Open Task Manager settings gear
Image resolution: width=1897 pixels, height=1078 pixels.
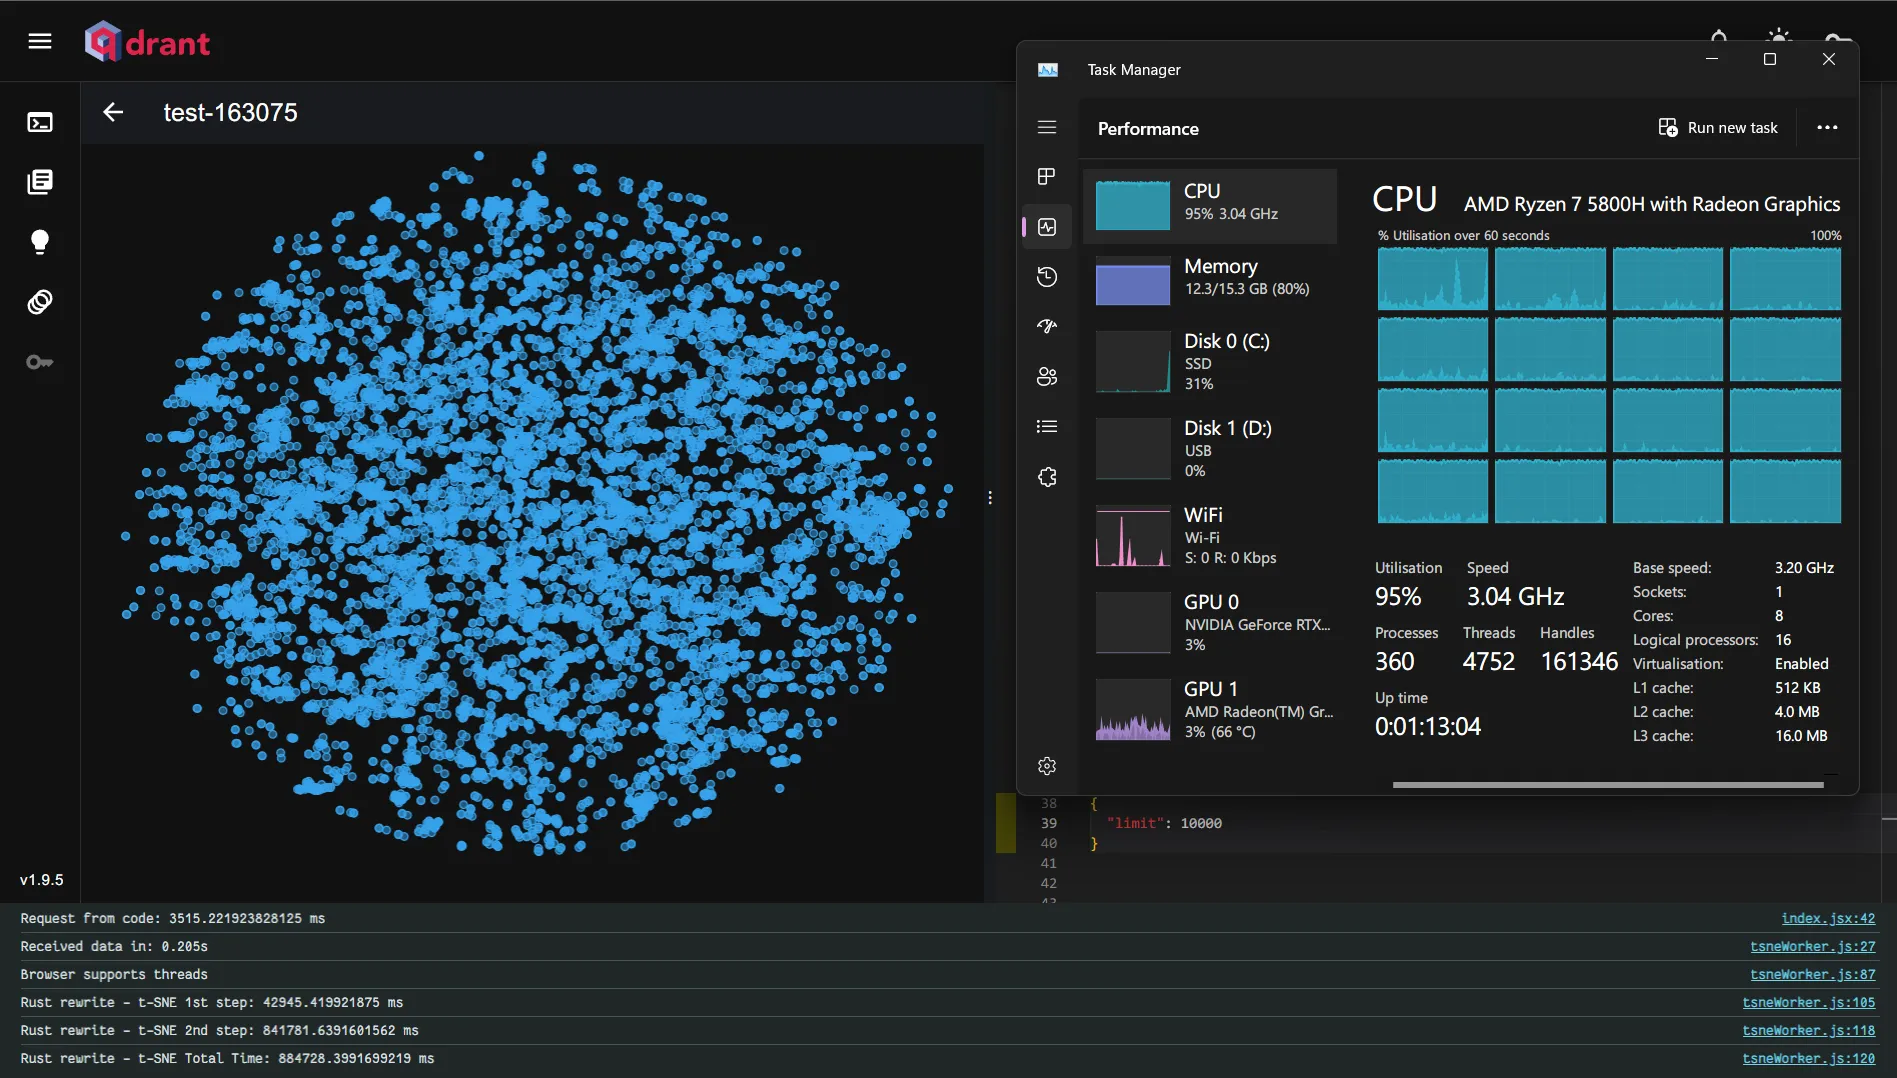[x=1046, y=765]
